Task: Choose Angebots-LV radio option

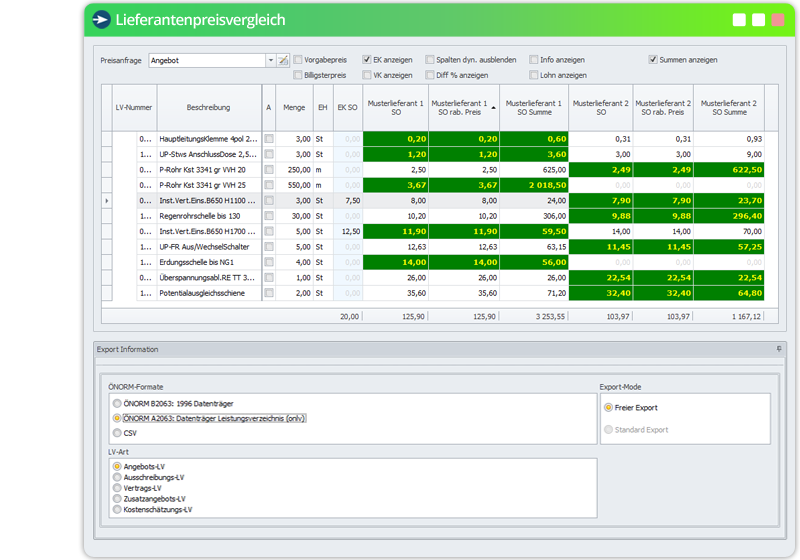Action: tap(117, 466)
